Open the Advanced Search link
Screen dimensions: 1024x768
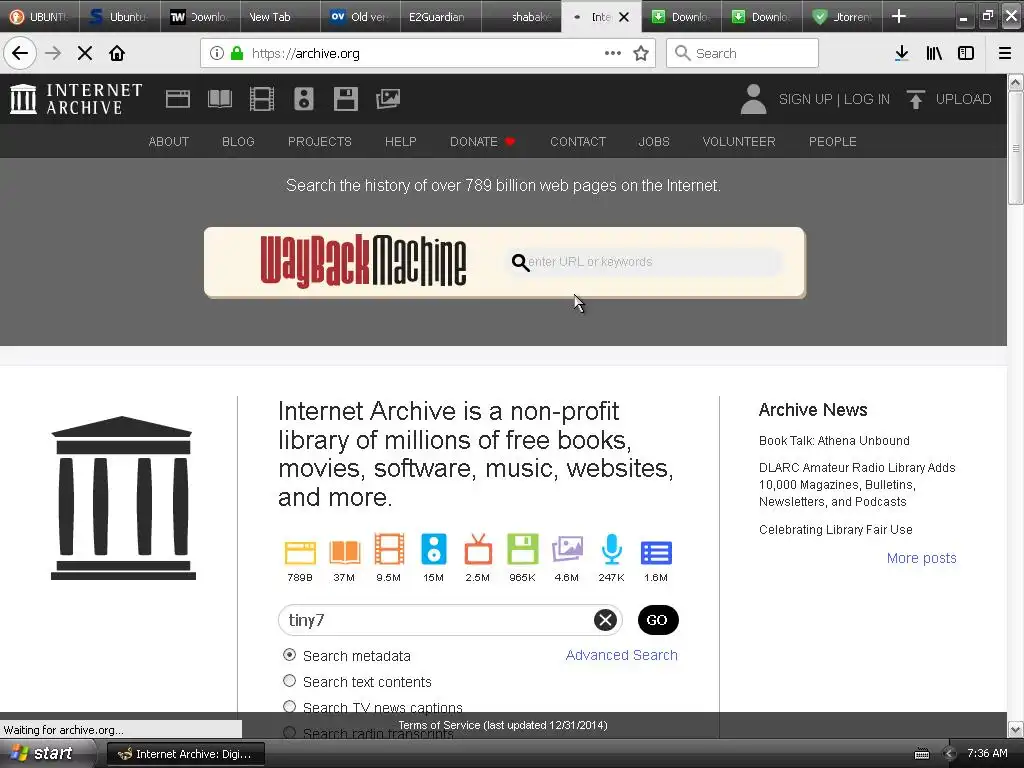622,655
